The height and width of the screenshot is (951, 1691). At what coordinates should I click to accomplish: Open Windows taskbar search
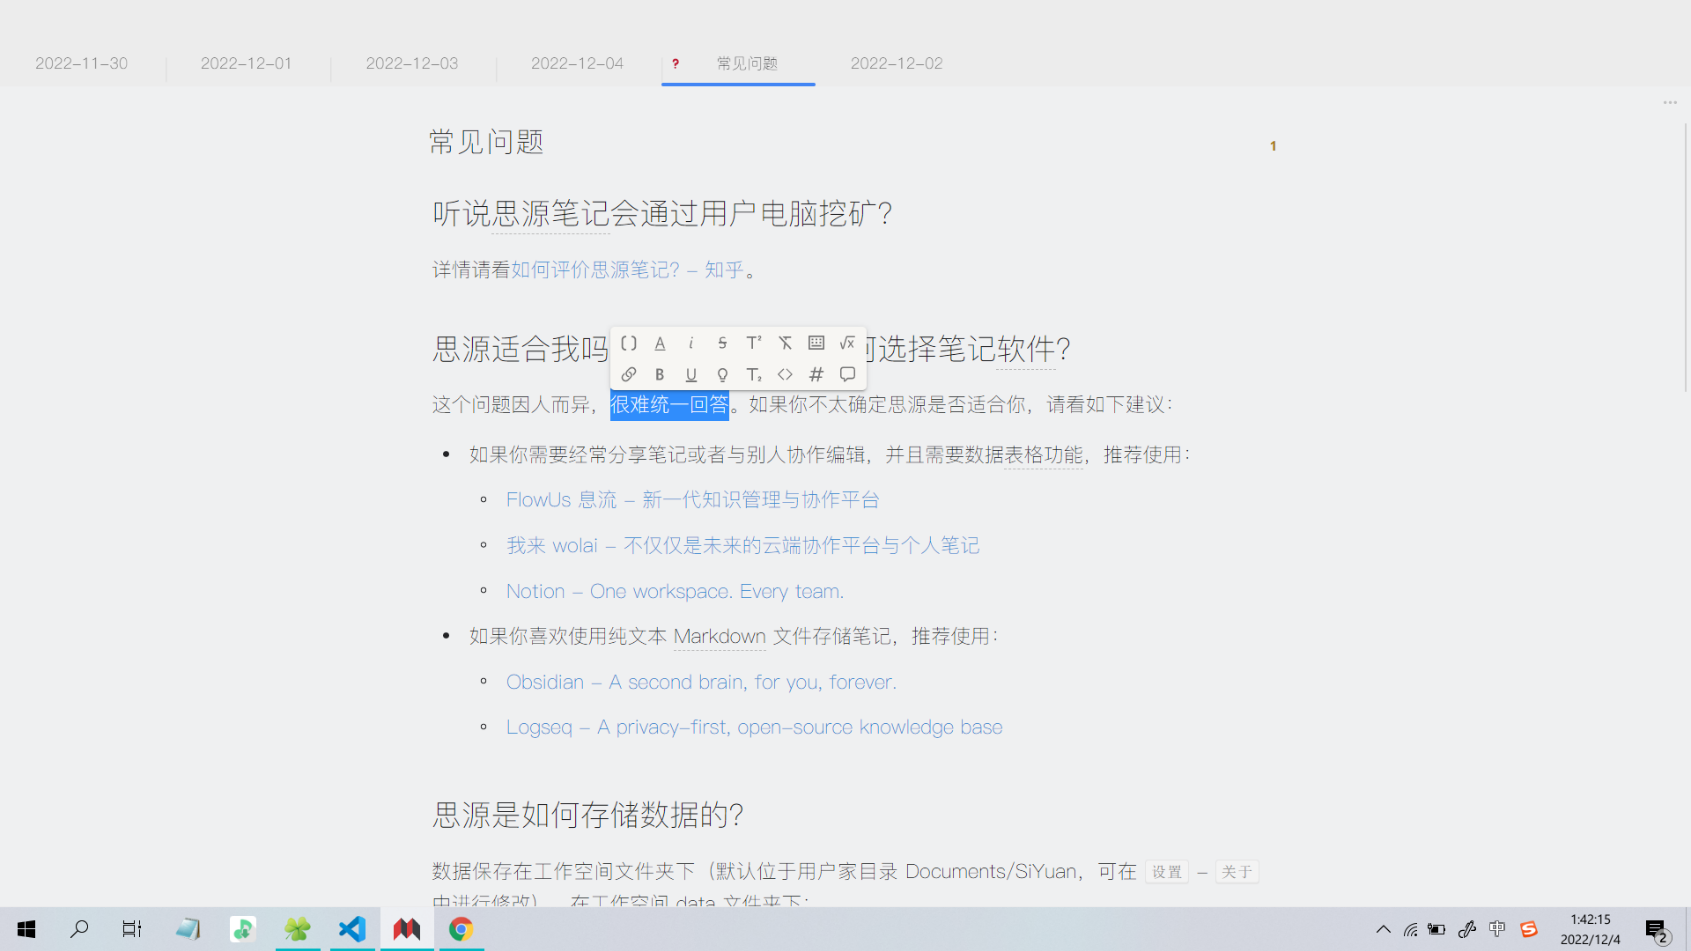click(x=79, y=929)
